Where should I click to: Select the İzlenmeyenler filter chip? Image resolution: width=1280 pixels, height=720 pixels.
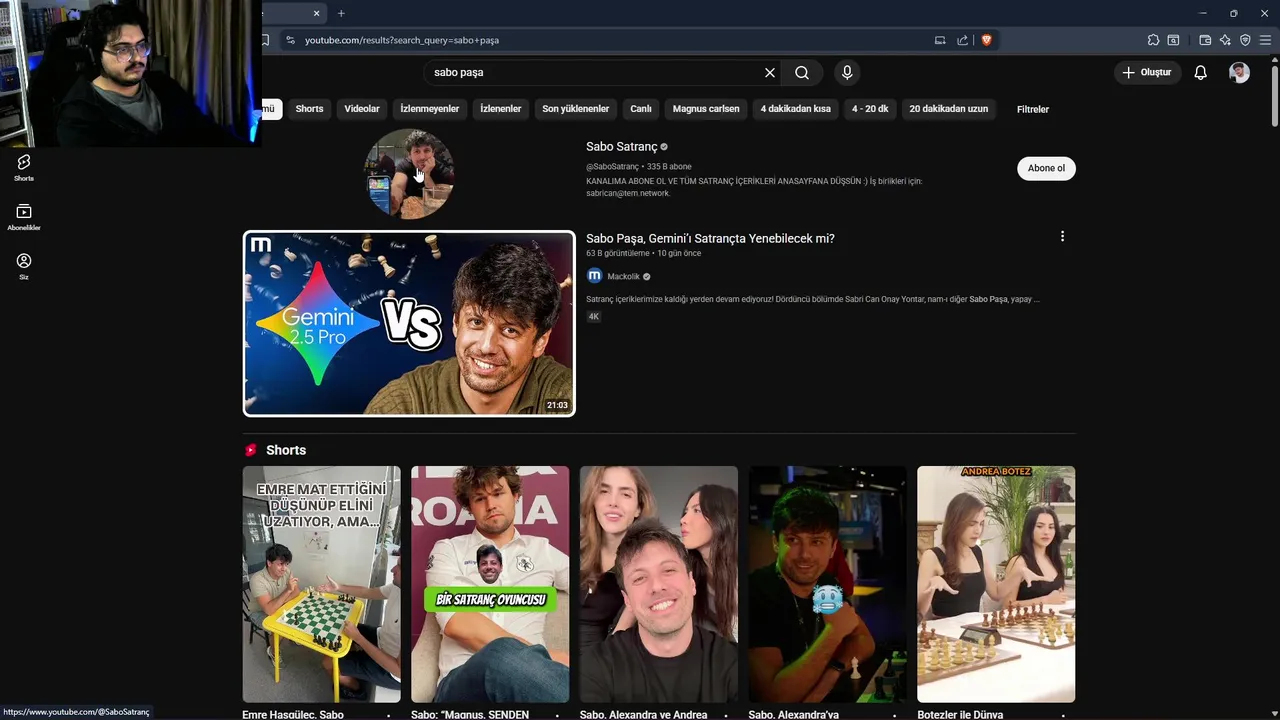point(430,109)
